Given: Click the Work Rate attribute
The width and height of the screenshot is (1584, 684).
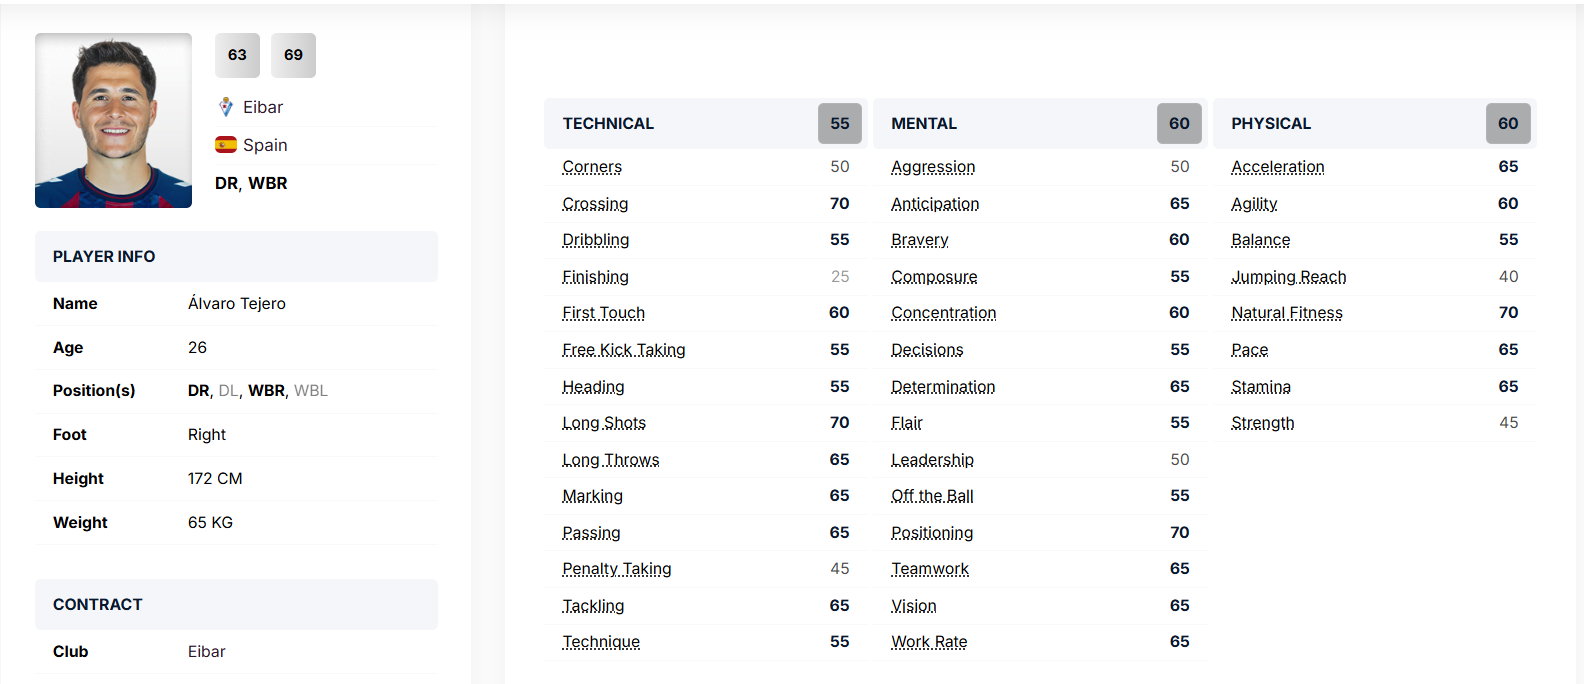Looking at the screenshot, I should coord(929,642).
